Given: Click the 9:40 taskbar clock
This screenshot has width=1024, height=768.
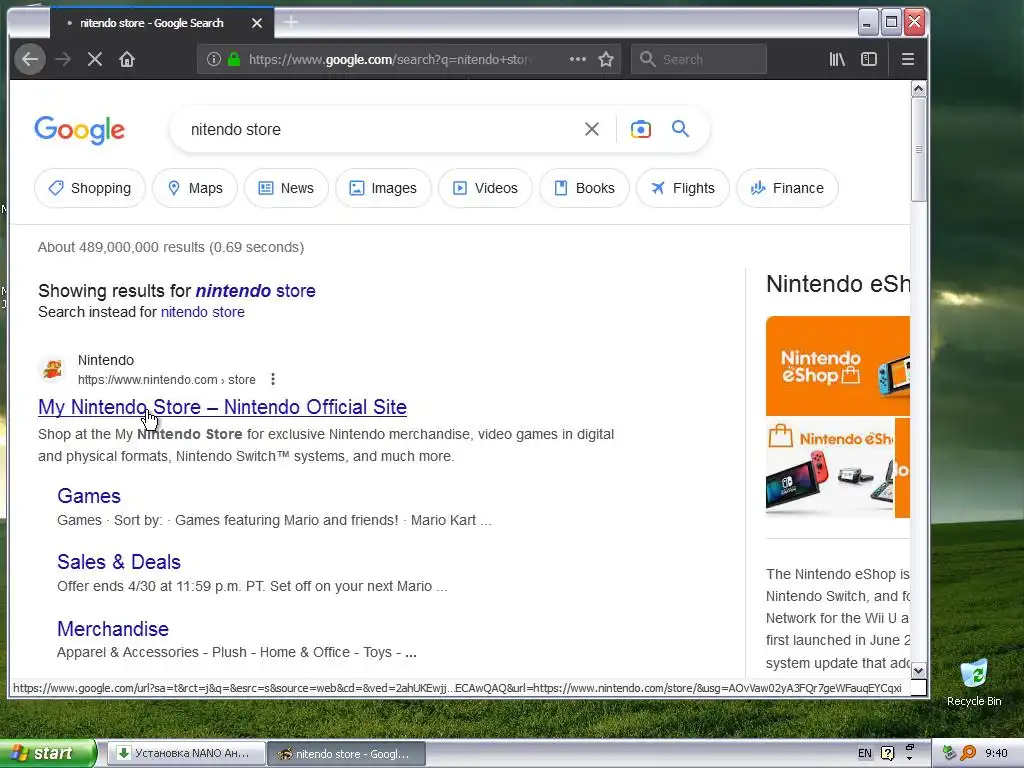Looking at the screenshot, I should click(997, 754).
